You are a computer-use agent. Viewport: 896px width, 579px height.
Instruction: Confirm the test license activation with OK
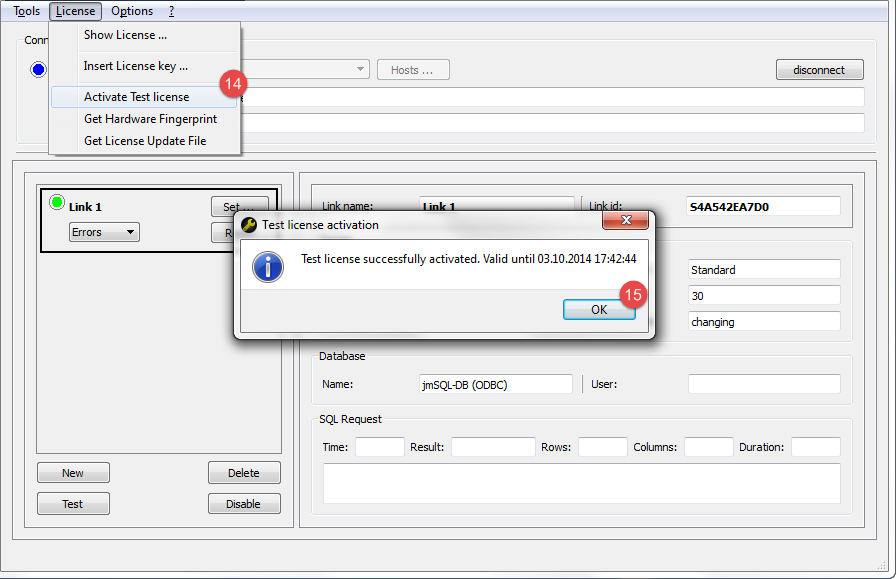598,309
